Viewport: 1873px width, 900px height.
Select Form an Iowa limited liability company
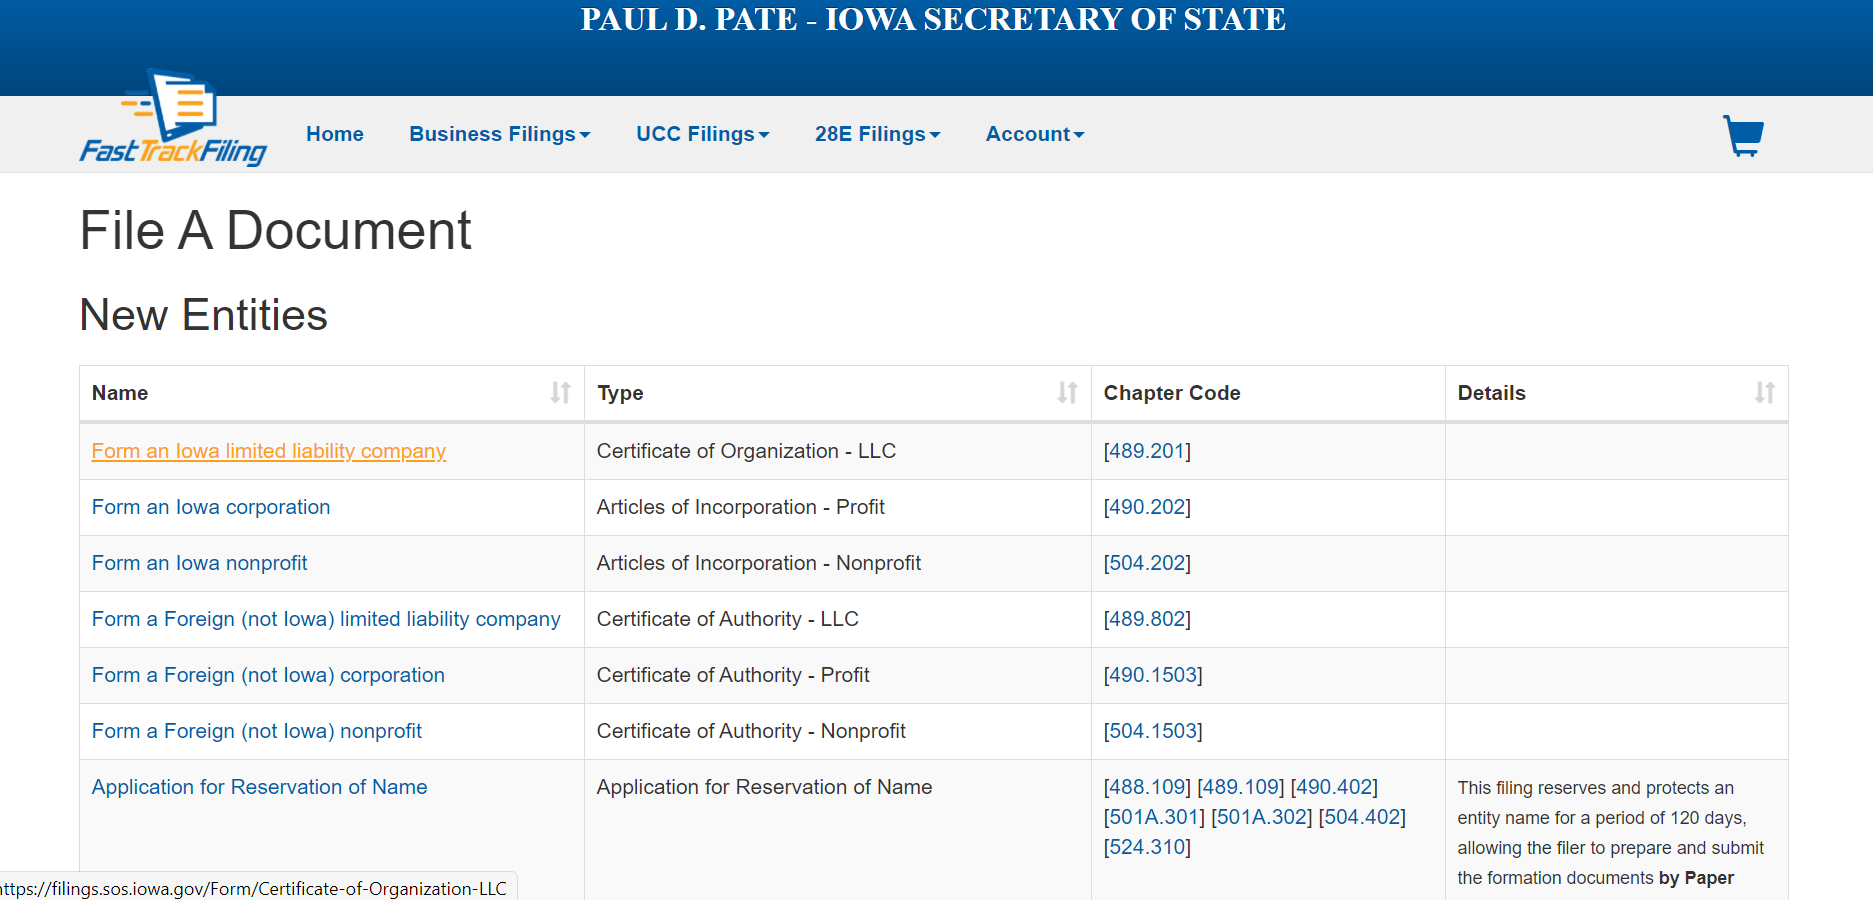point(268,451)
